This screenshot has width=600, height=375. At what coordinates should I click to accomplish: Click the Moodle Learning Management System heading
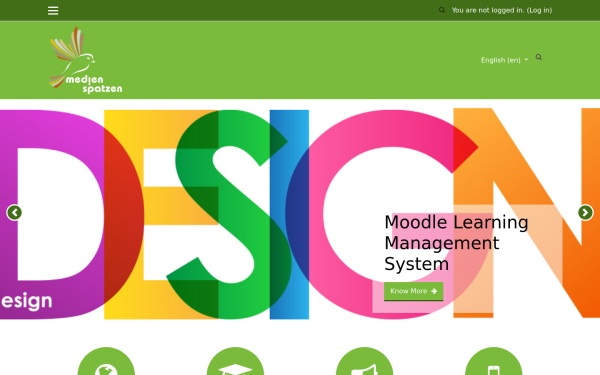tap(456, 243)
